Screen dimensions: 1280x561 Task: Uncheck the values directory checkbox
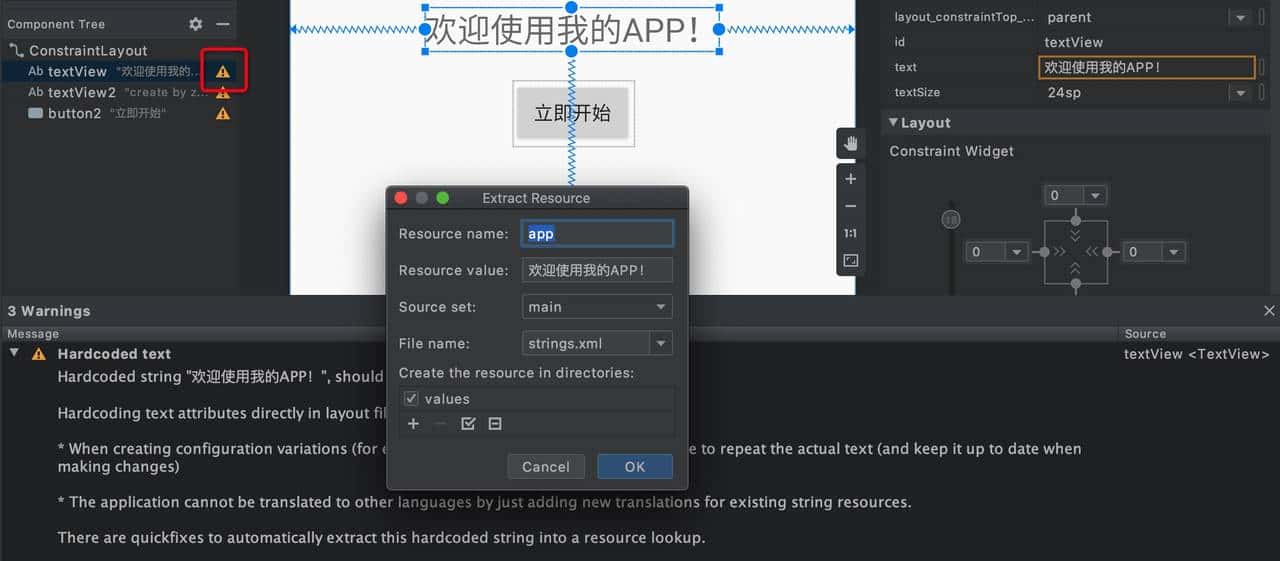click(x=410, y=398)
